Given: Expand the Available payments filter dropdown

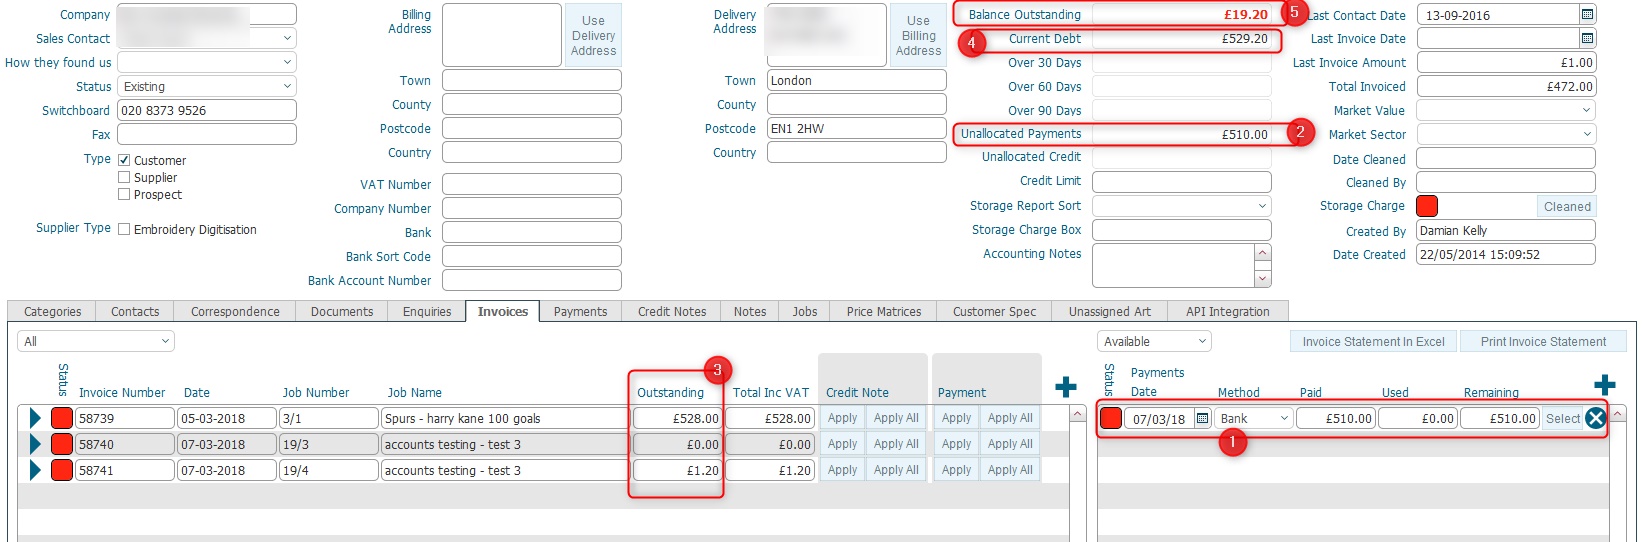Looking at the screenshot, I should click(1154, 342).
